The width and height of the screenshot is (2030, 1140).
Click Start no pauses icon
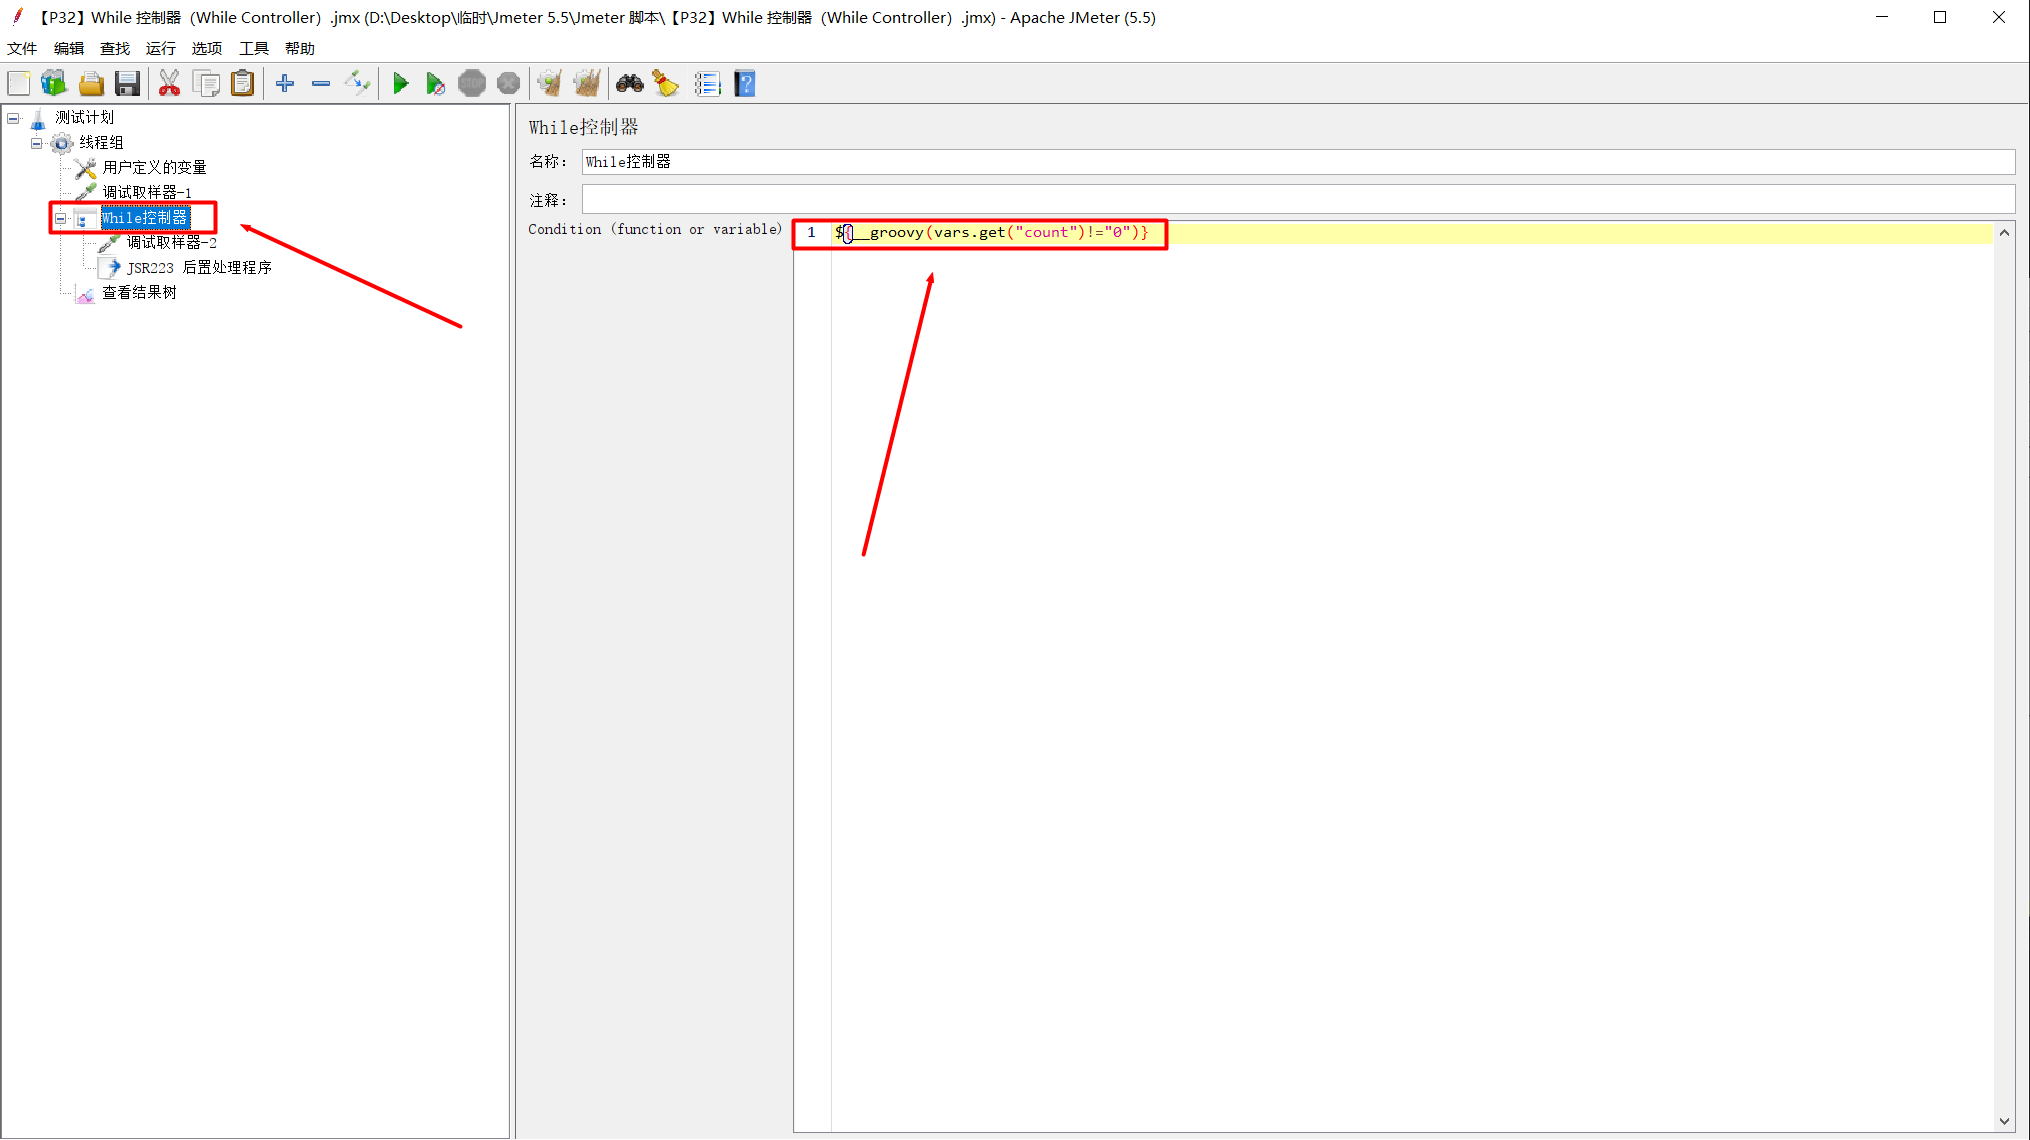point(435,84)
